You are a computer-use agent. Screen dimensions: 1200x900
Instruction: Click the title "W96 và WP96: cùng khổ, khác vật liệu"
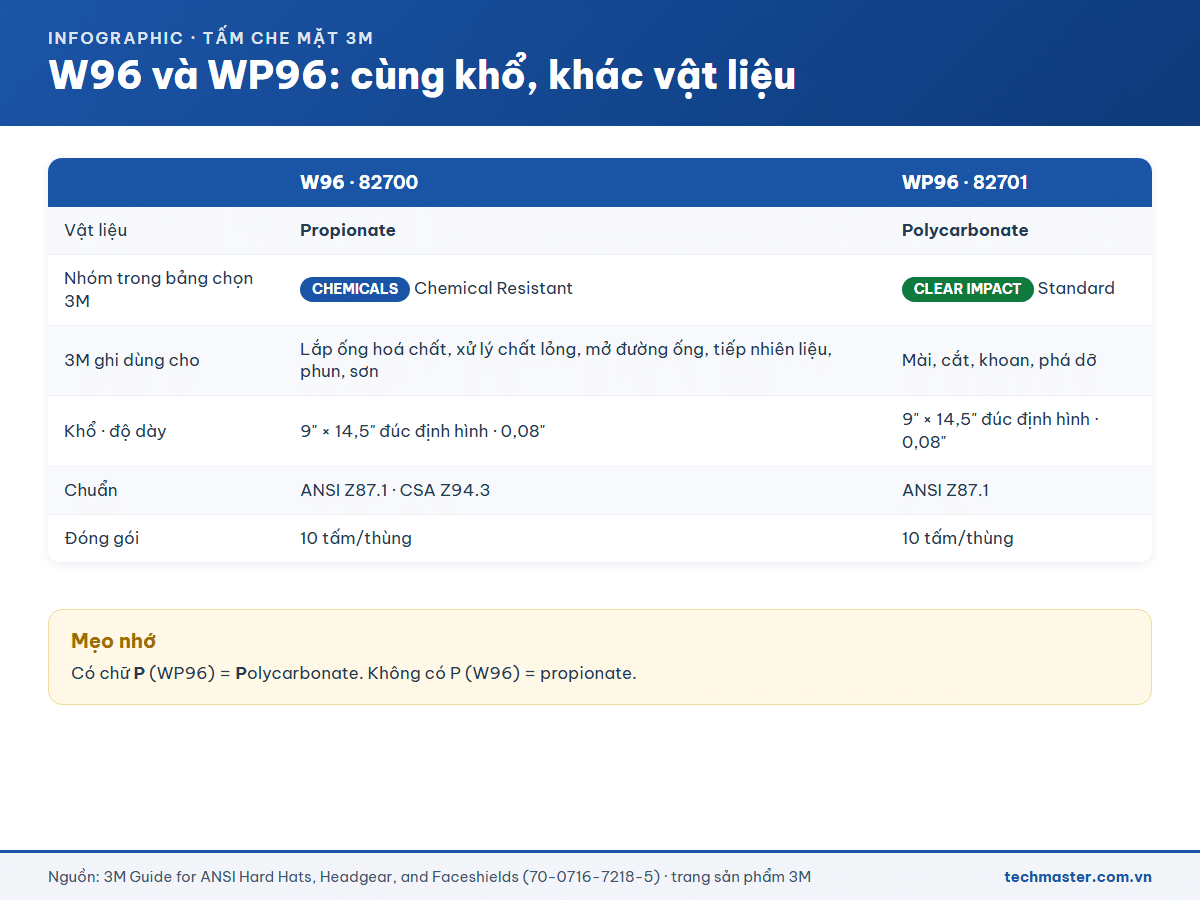(422, 76)
